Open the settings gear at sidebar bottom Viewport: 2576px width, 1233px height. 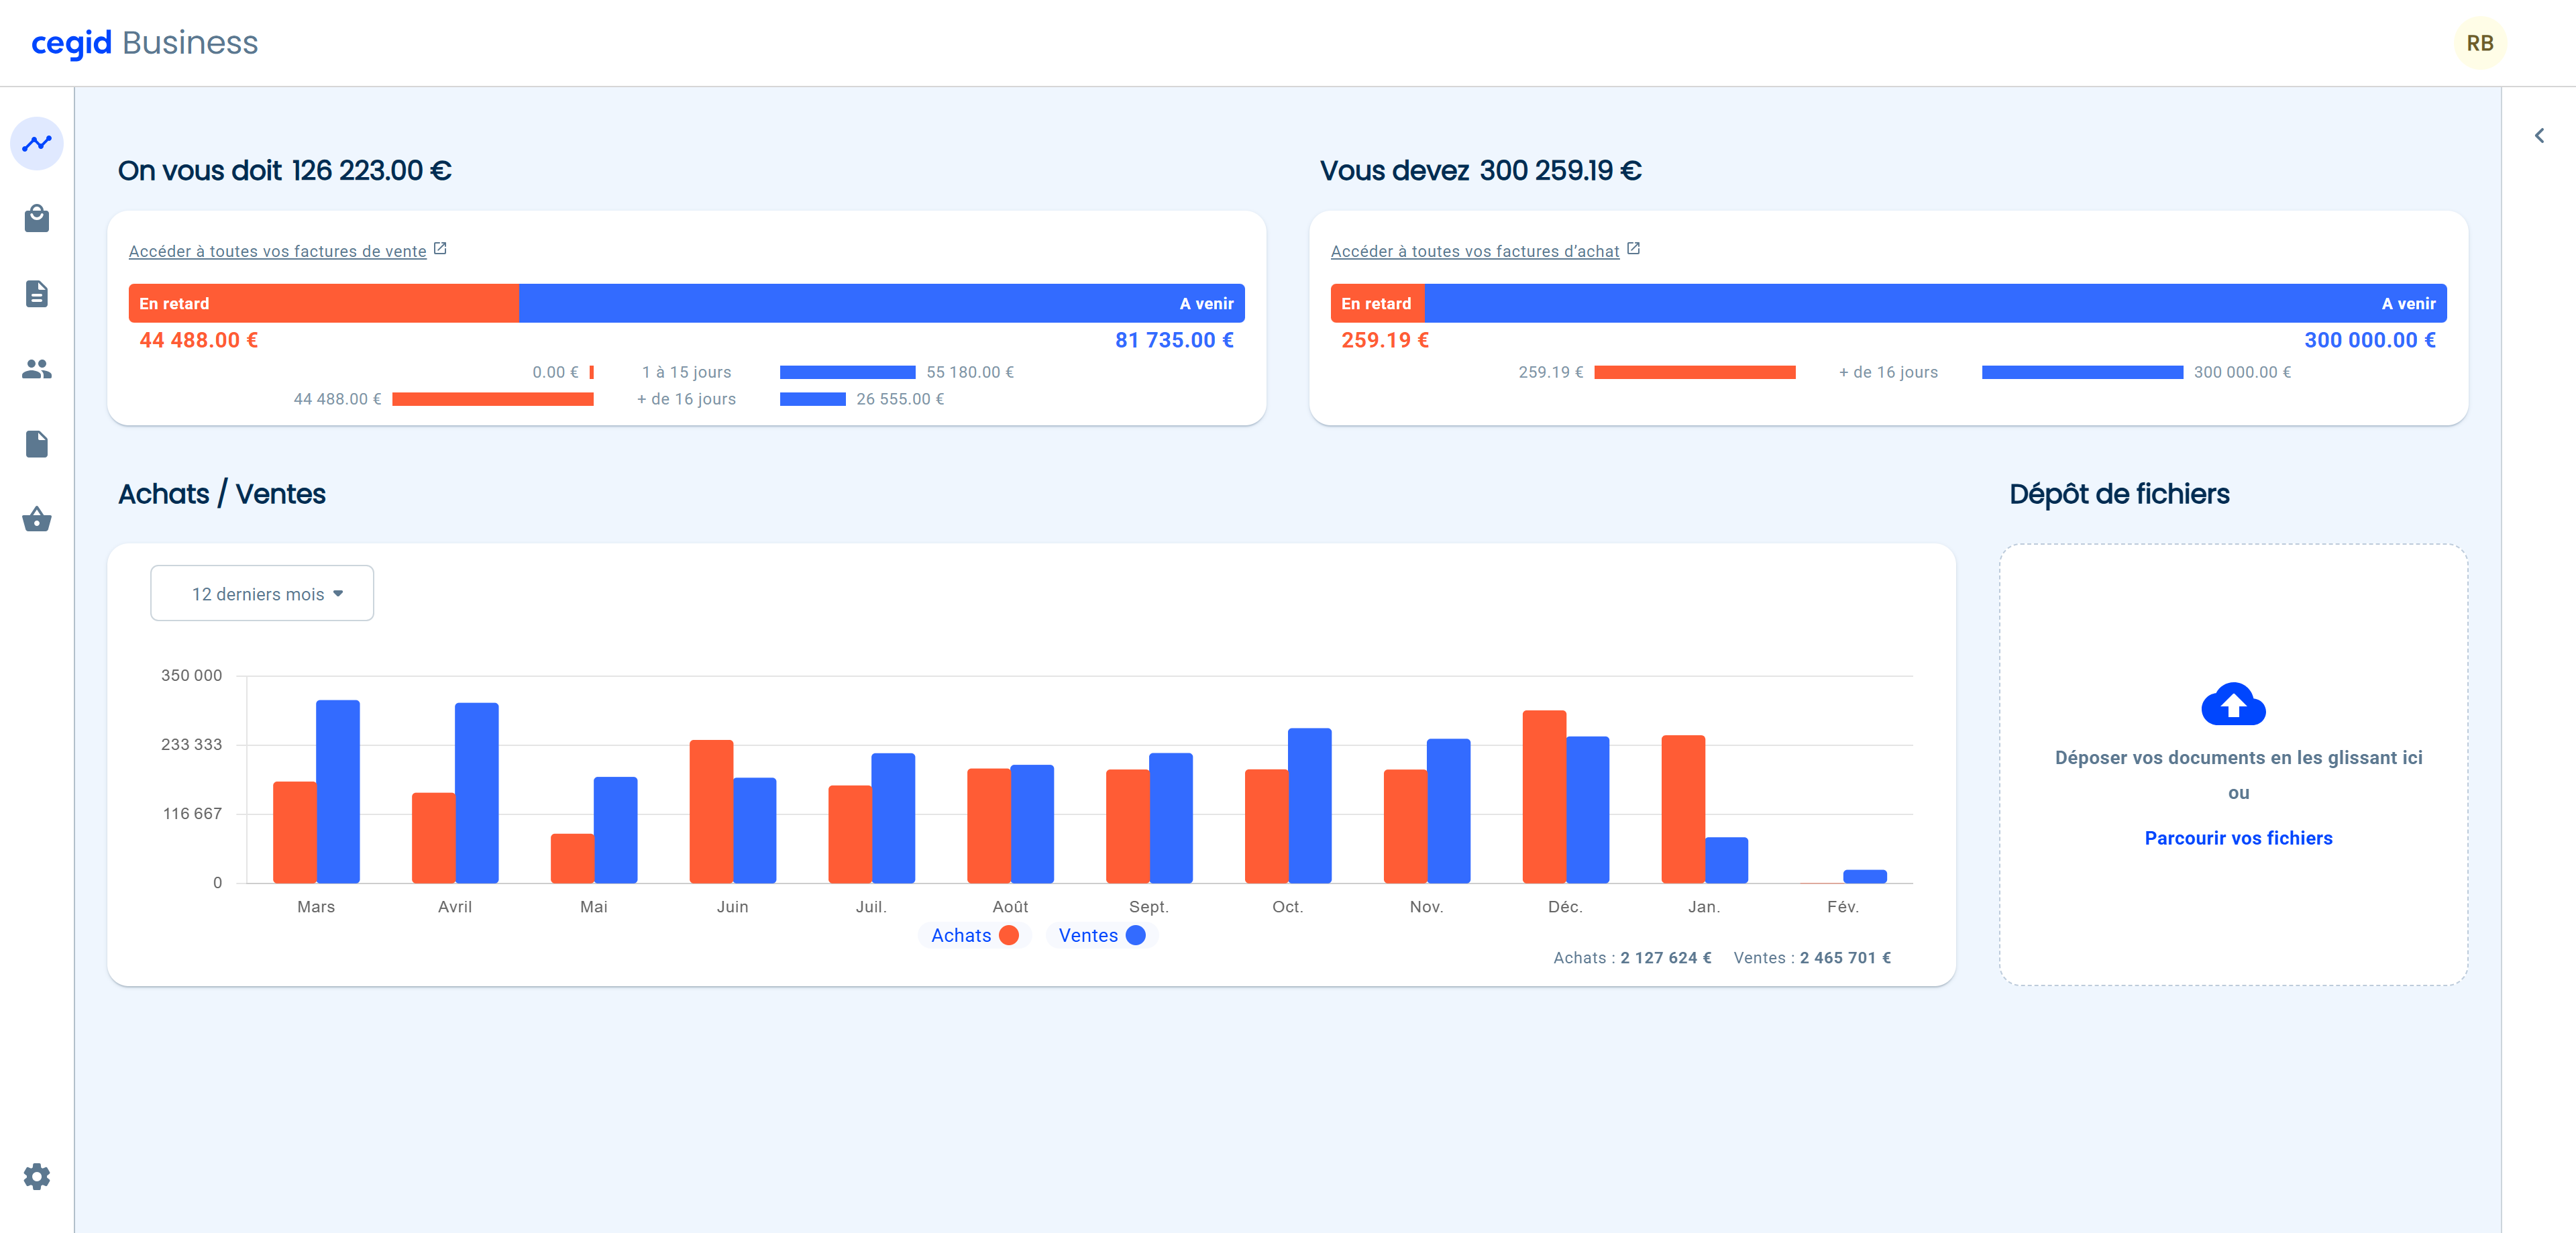tap(36, 1176)
